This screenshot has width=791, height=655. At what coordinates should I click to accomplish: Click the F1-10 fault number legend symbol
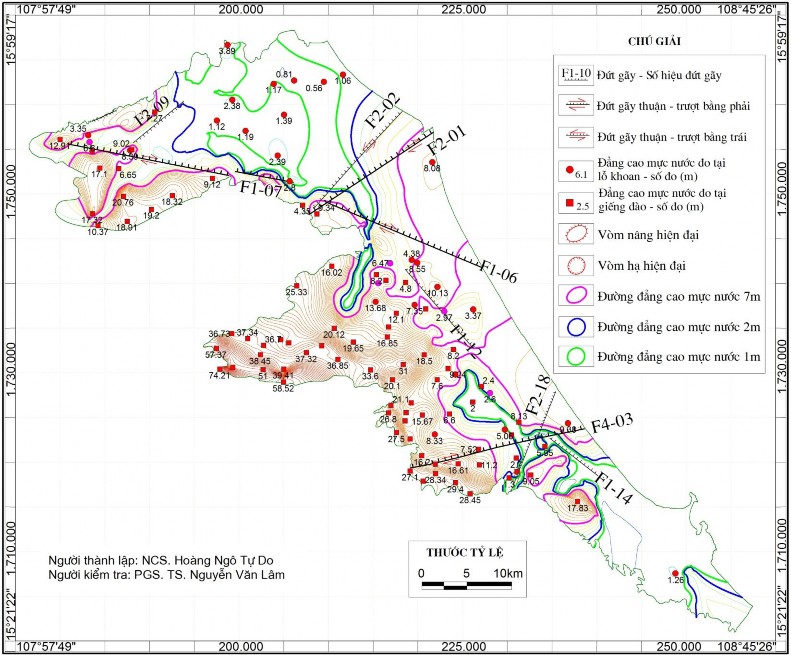coord(575,76)
